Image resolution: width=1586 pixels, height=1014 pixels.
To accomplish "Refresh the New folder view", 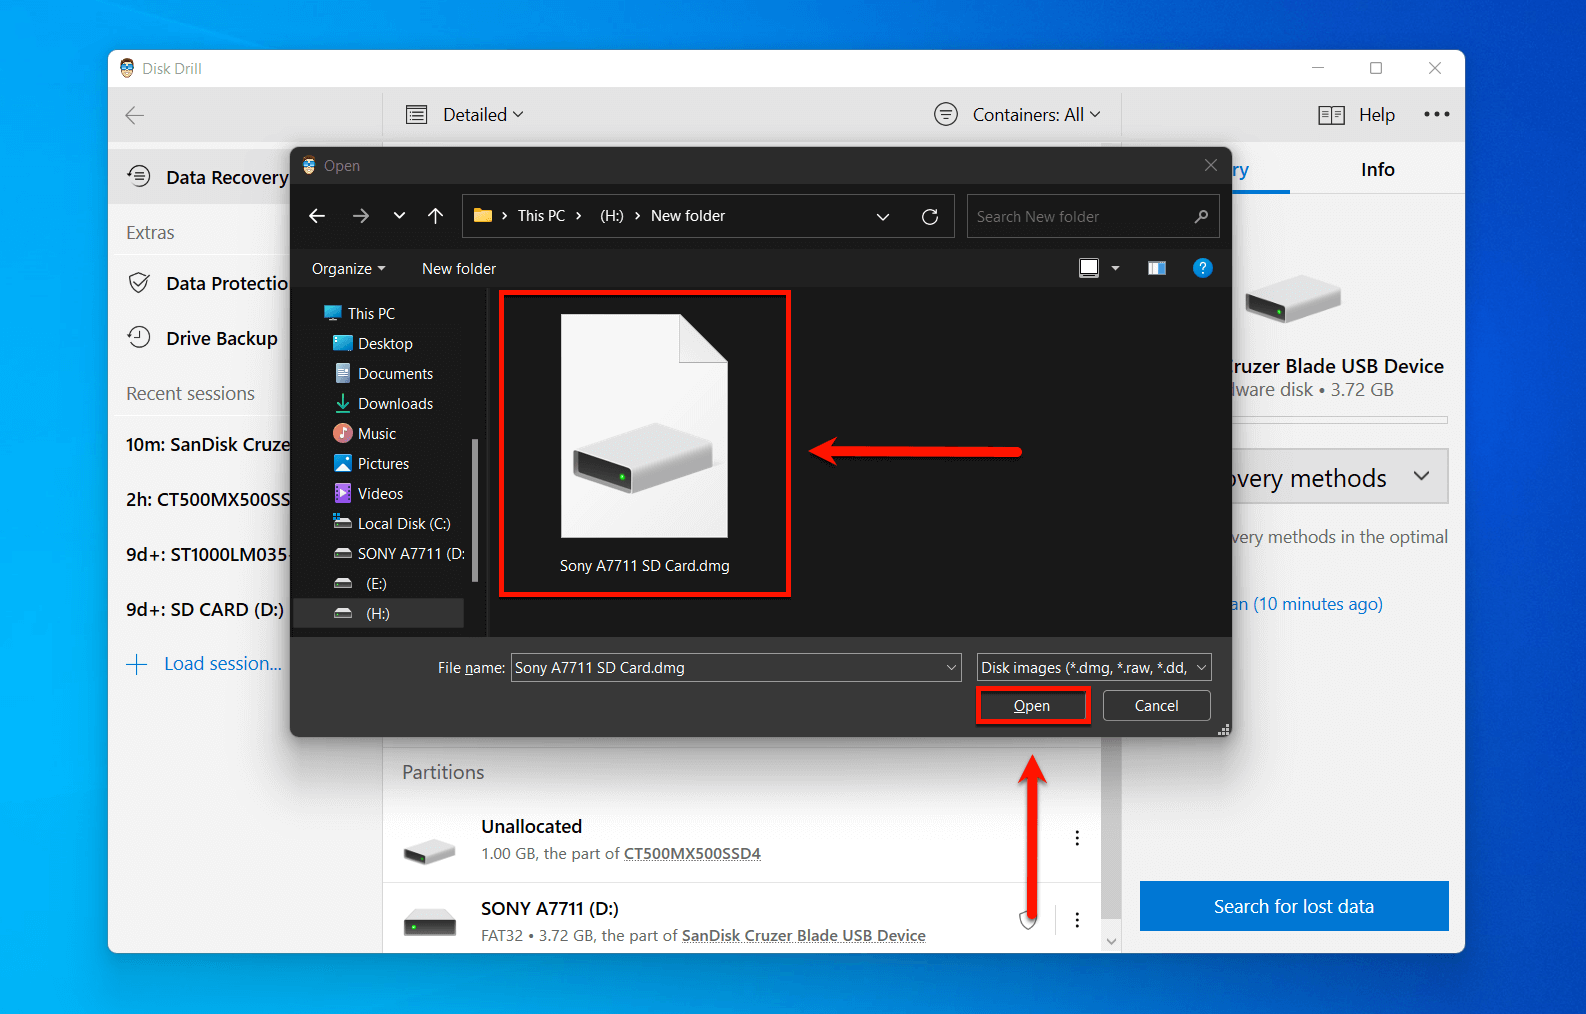I will pos(930,216).
